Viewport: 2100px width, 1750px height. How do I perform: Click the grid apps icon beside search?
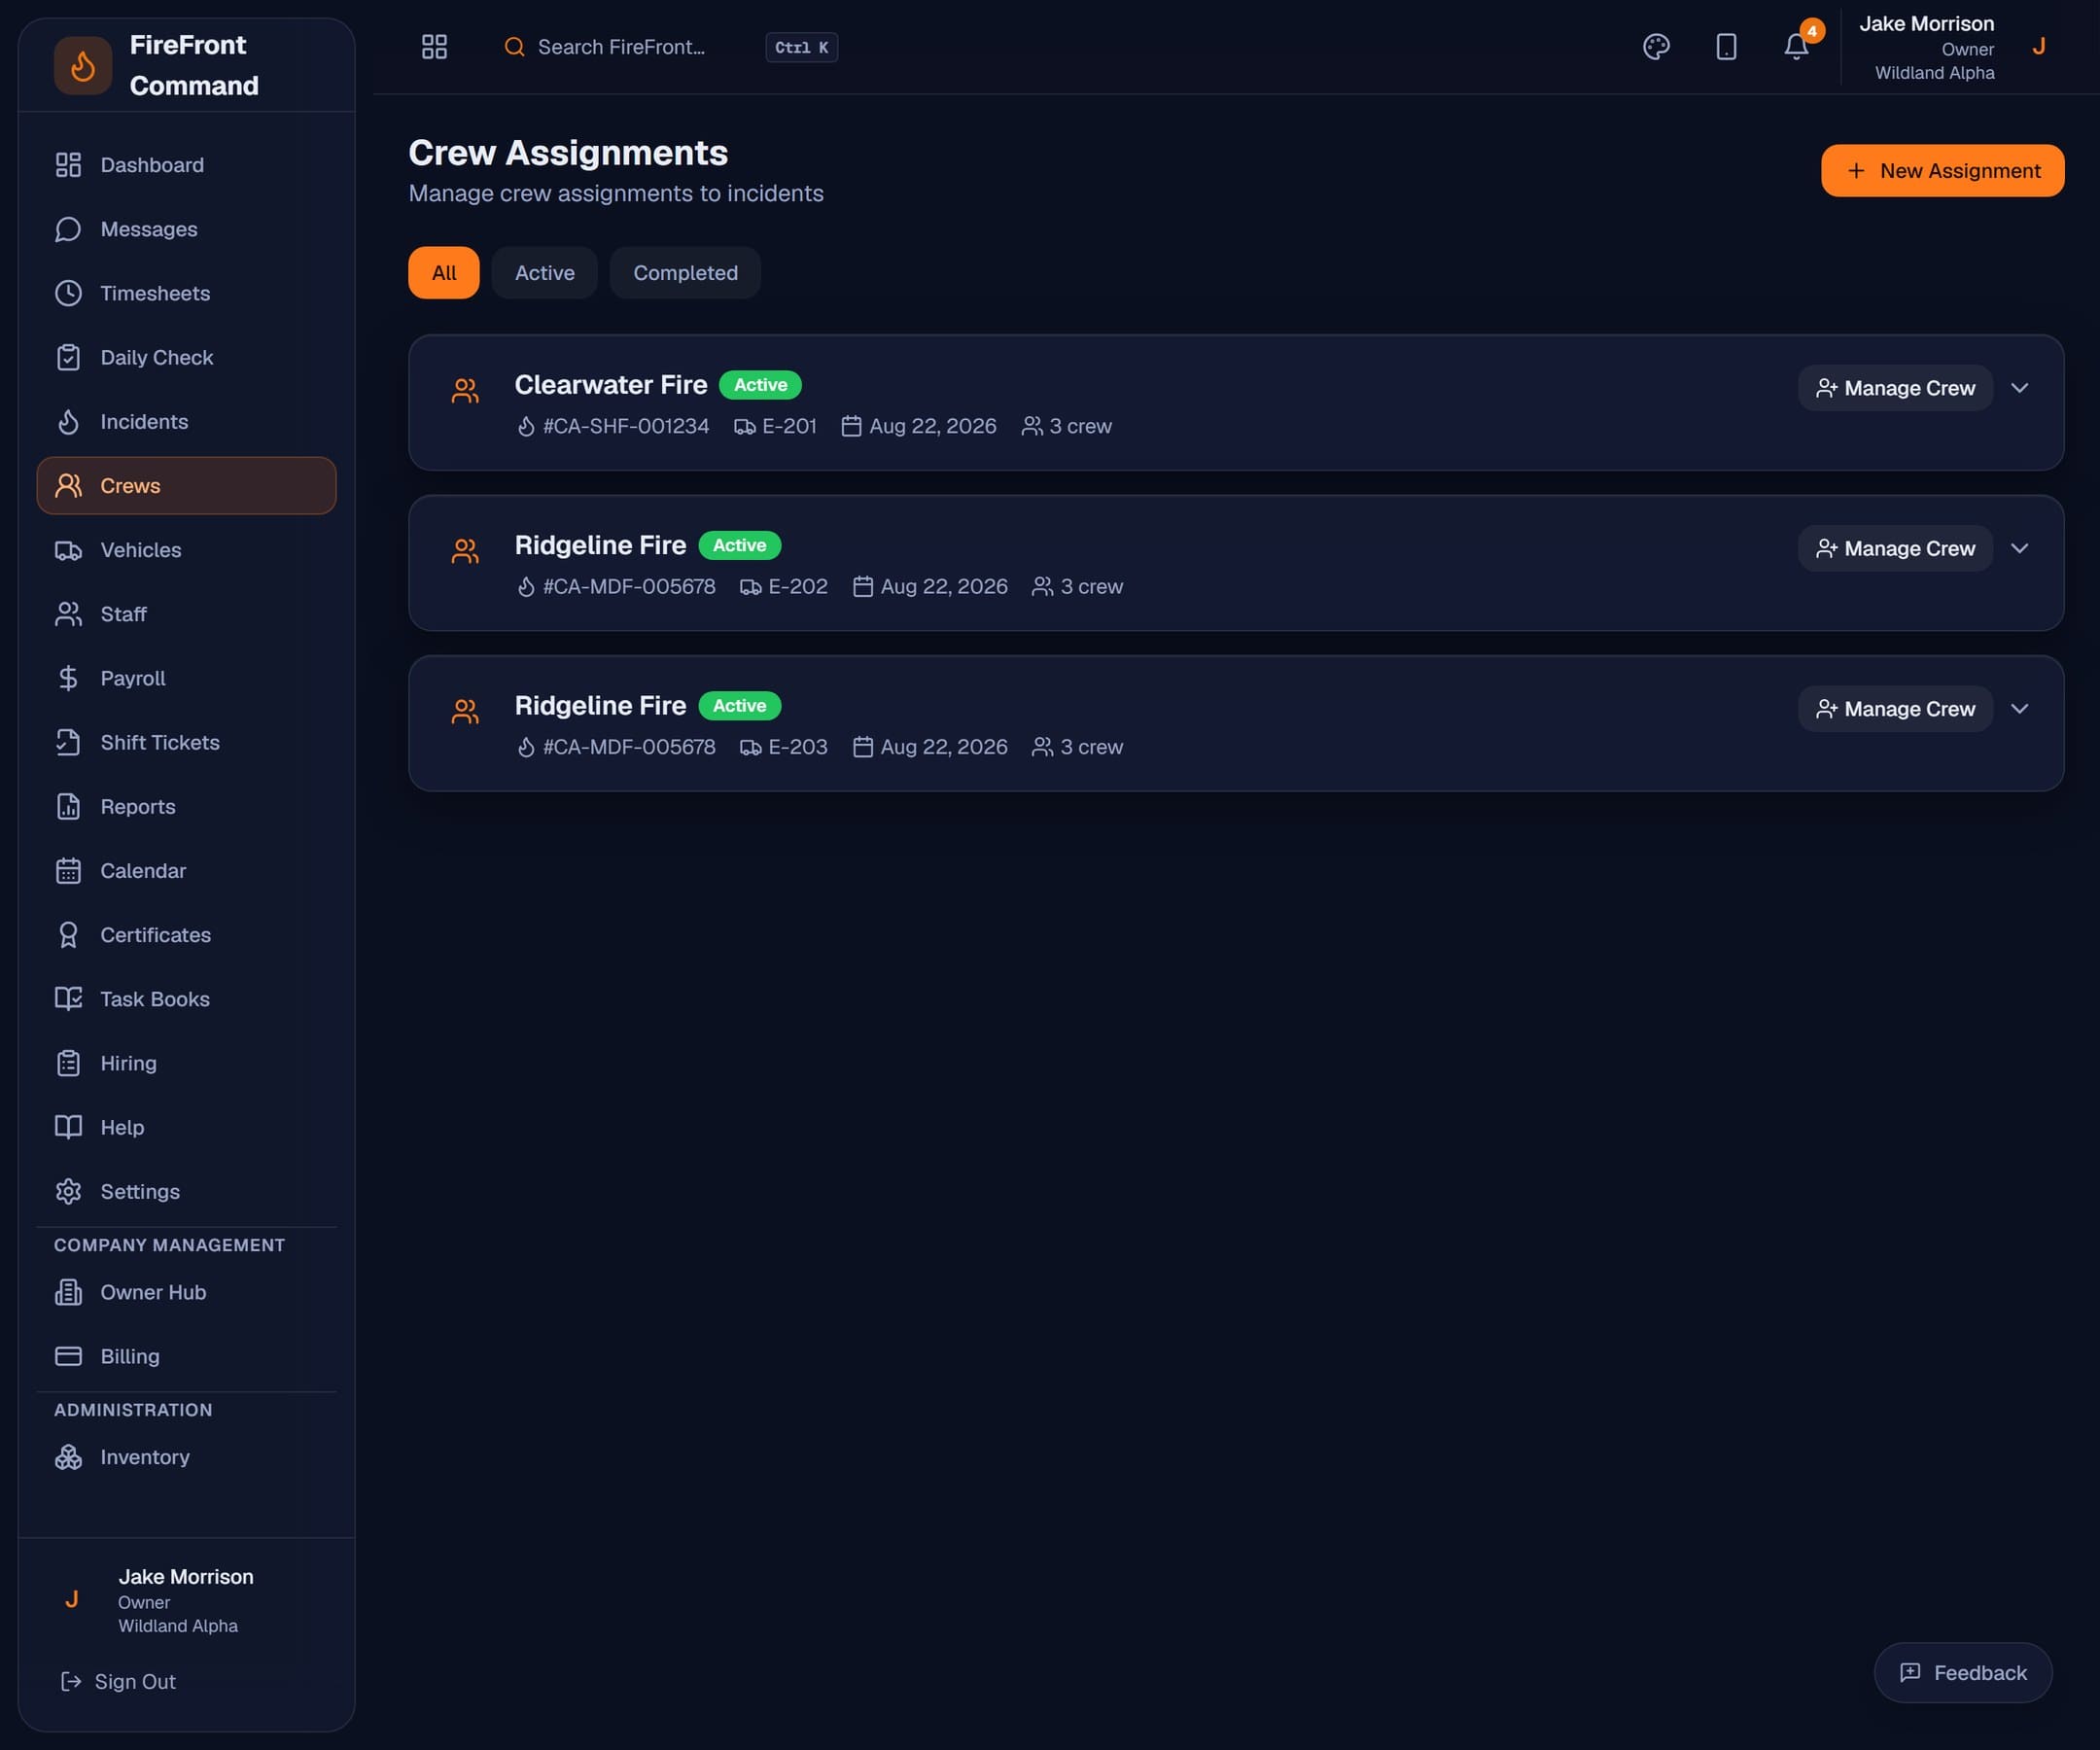(x=434, y=47)
